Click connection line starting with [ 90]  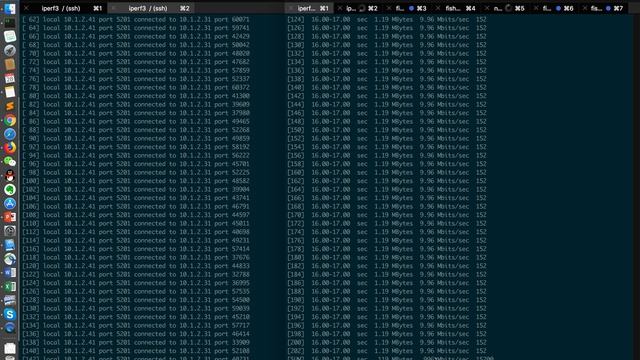pyautogui.click(x=136, y=138)
